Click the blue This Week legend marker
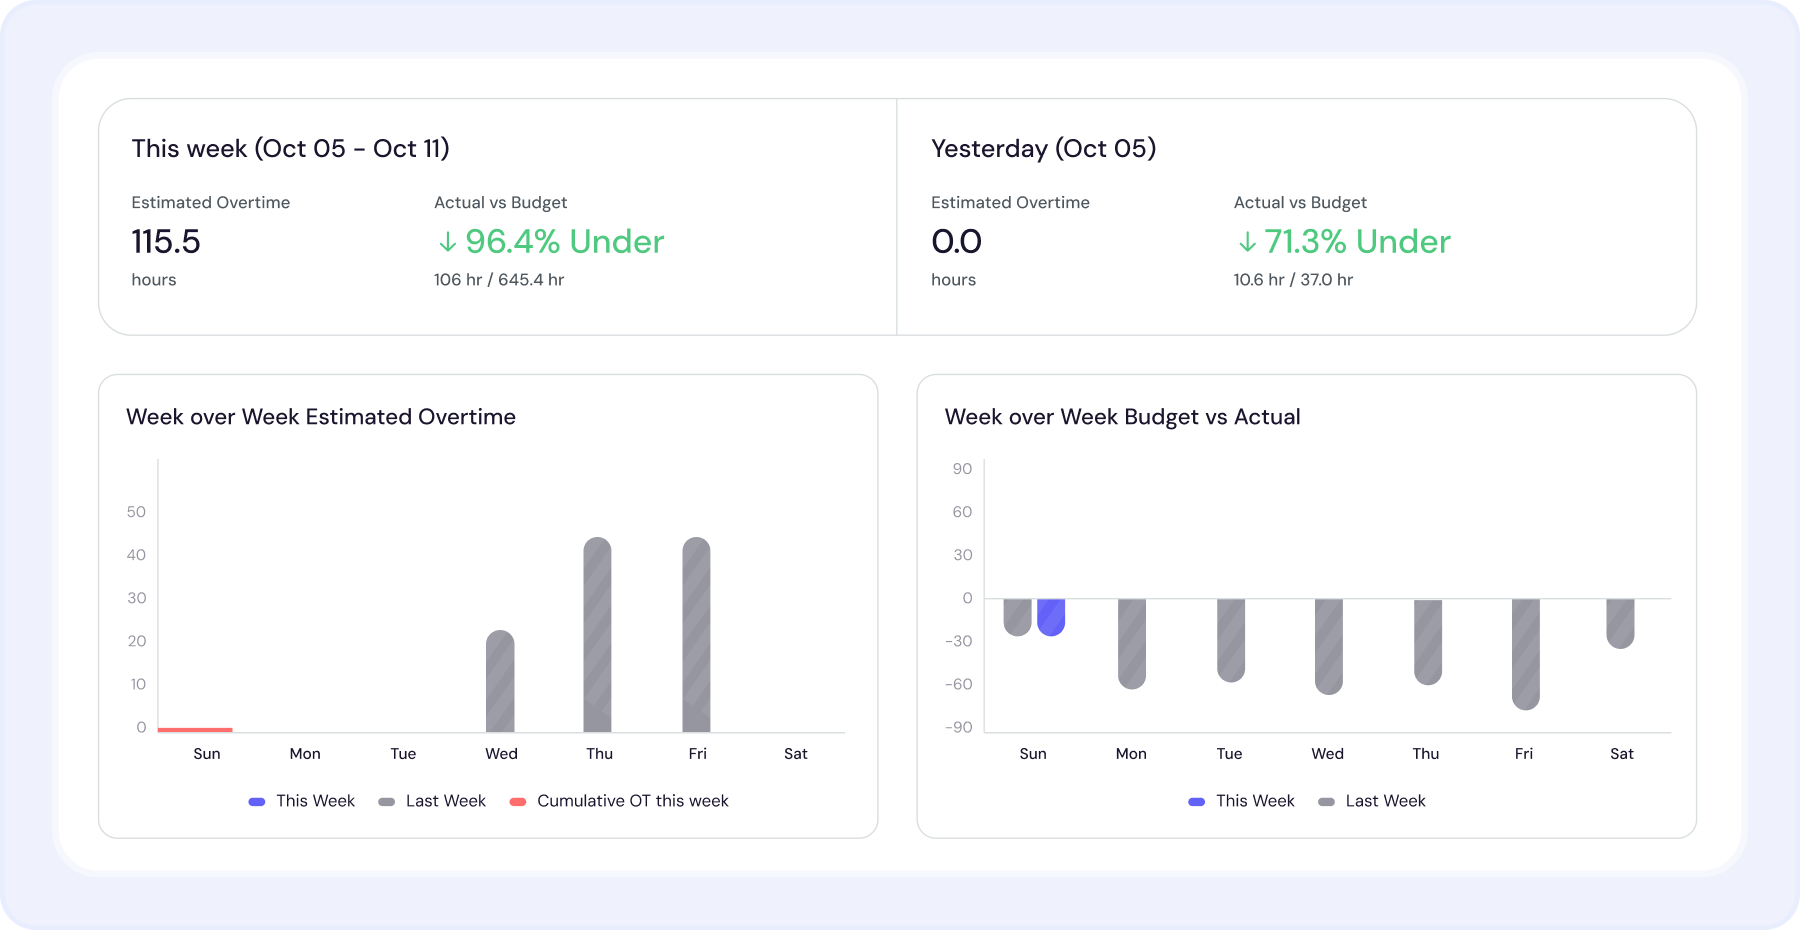This screenshot has width=1800, height=930. click(x=256, y=800)
